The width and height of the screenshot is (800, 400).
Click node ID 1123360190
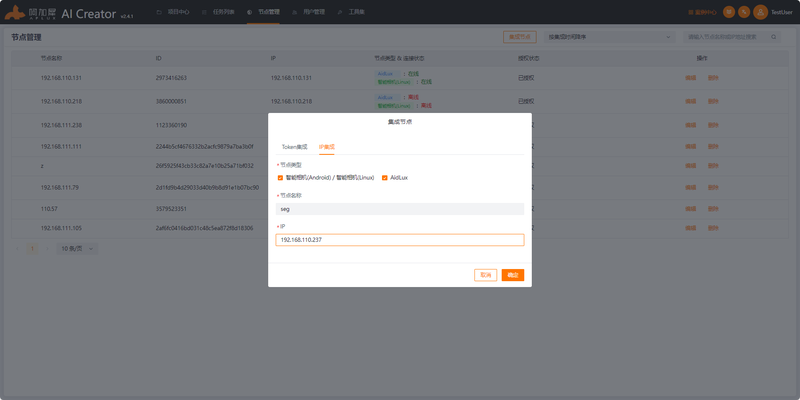click(171, 125)
